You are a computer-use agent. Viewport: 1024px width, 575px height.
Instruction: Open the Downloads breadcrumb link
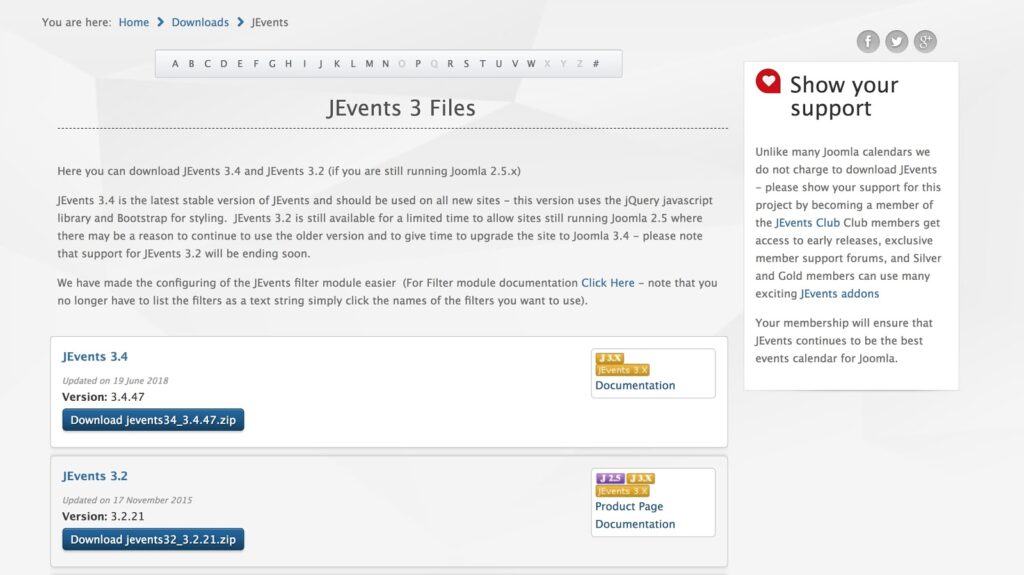tap(200, 22)
